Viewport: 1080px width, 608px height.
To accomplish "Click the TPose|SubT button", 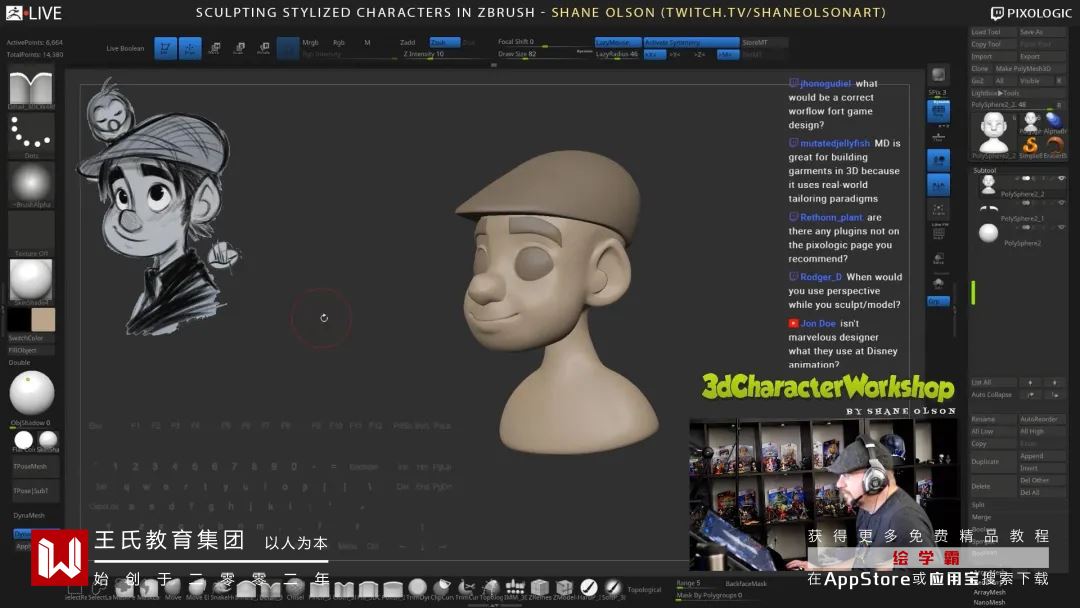I will [34, 491].
